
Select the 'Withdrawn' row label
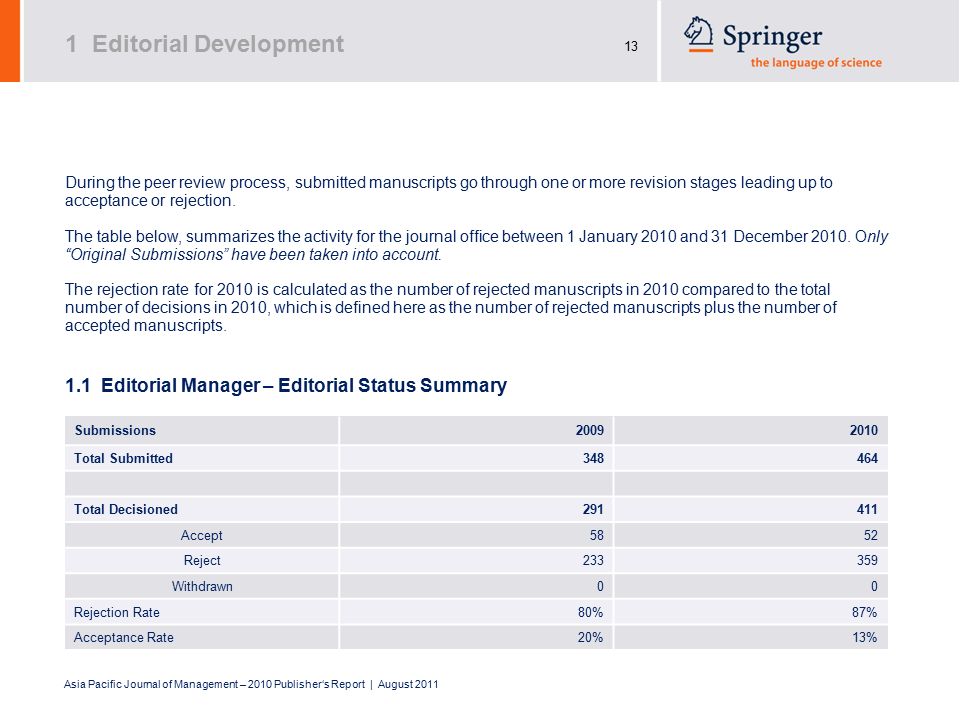pyautogui.click(x=202, y=587)
